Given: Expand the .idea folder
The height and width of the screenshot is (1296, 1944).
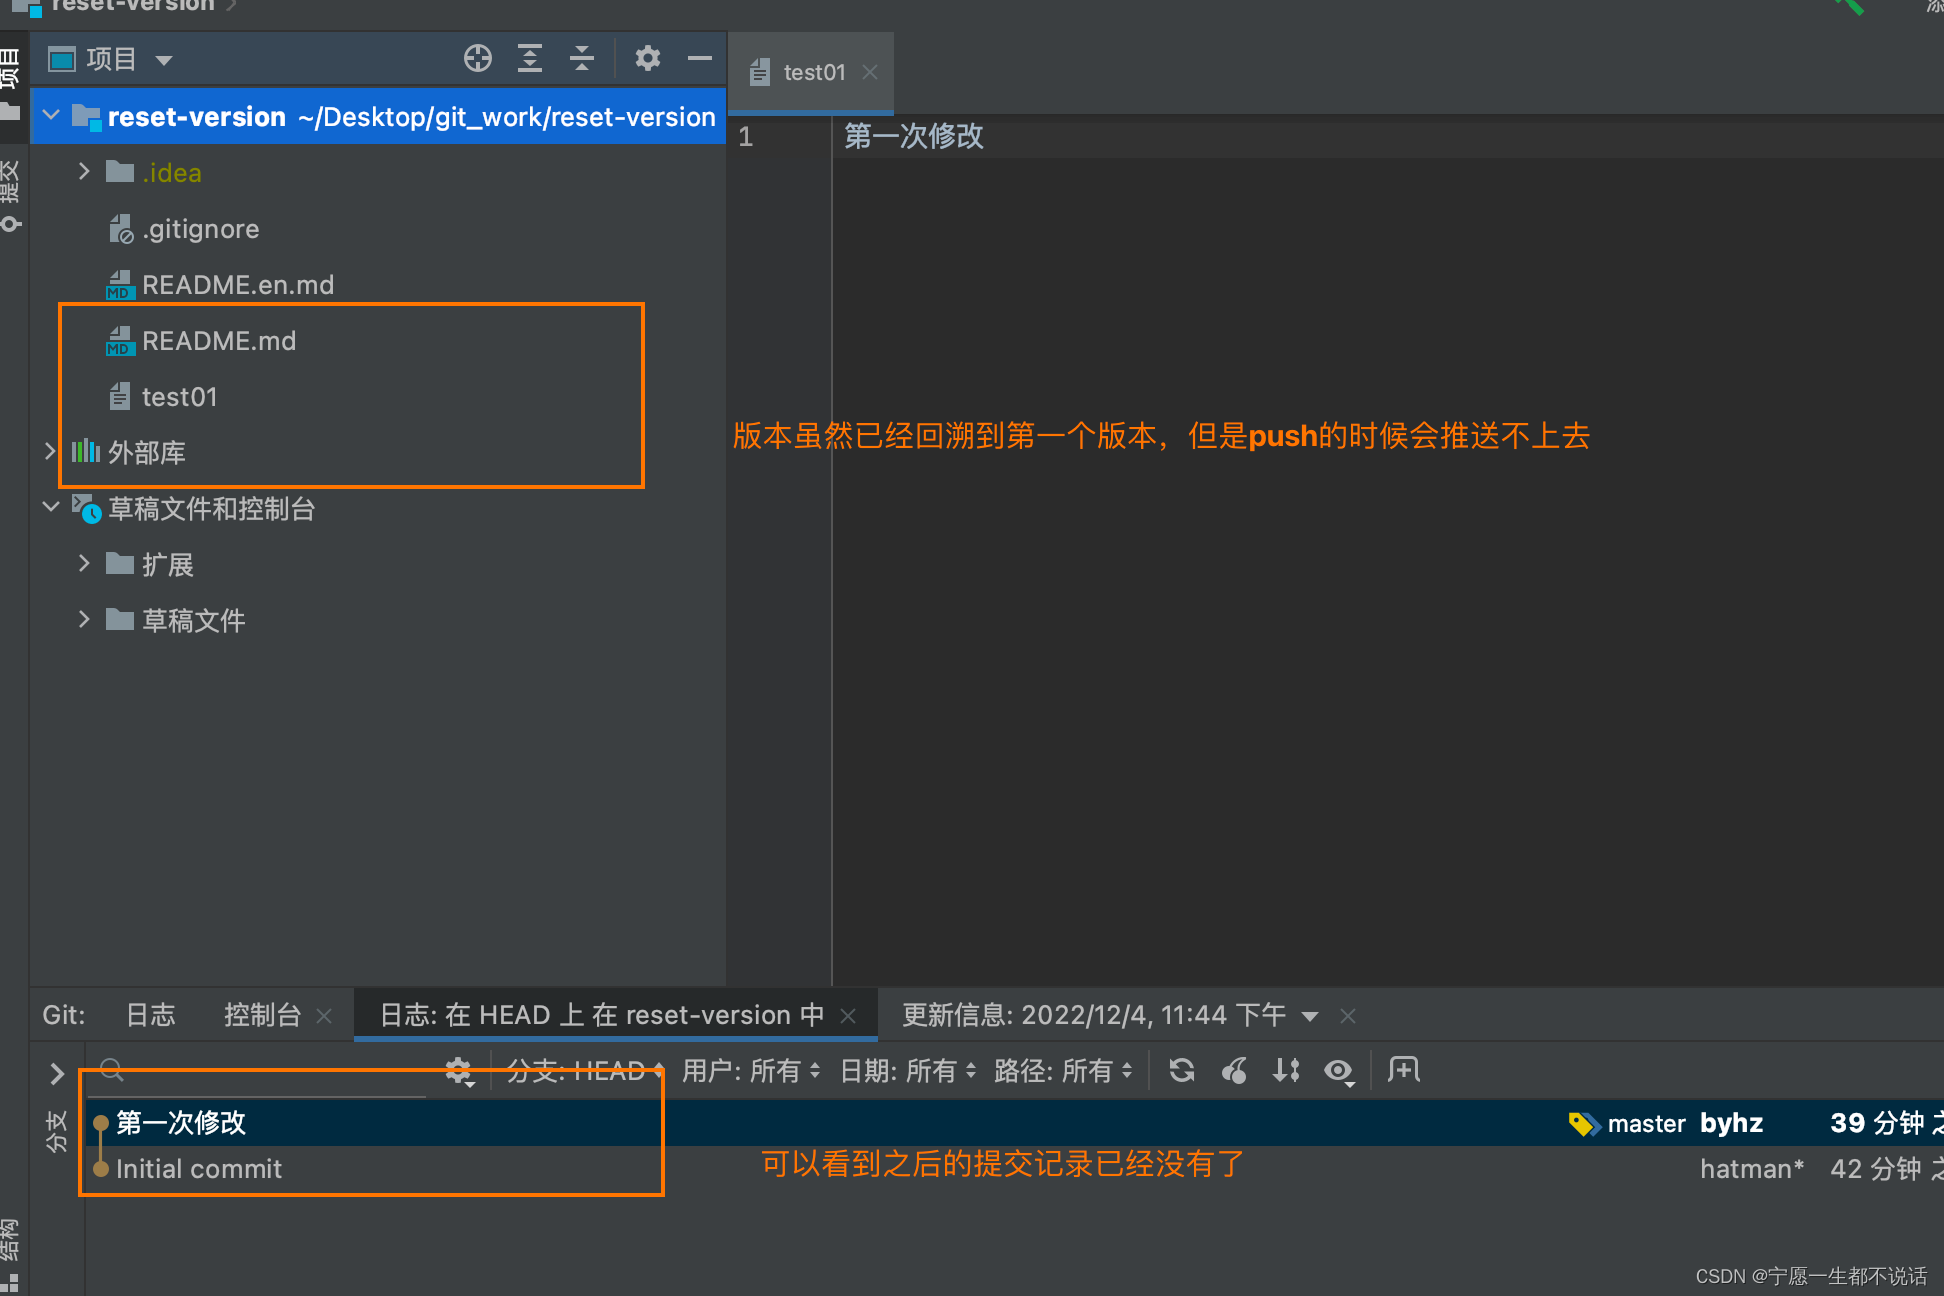Looking at the screenshot, I should (x=85, y=172).
